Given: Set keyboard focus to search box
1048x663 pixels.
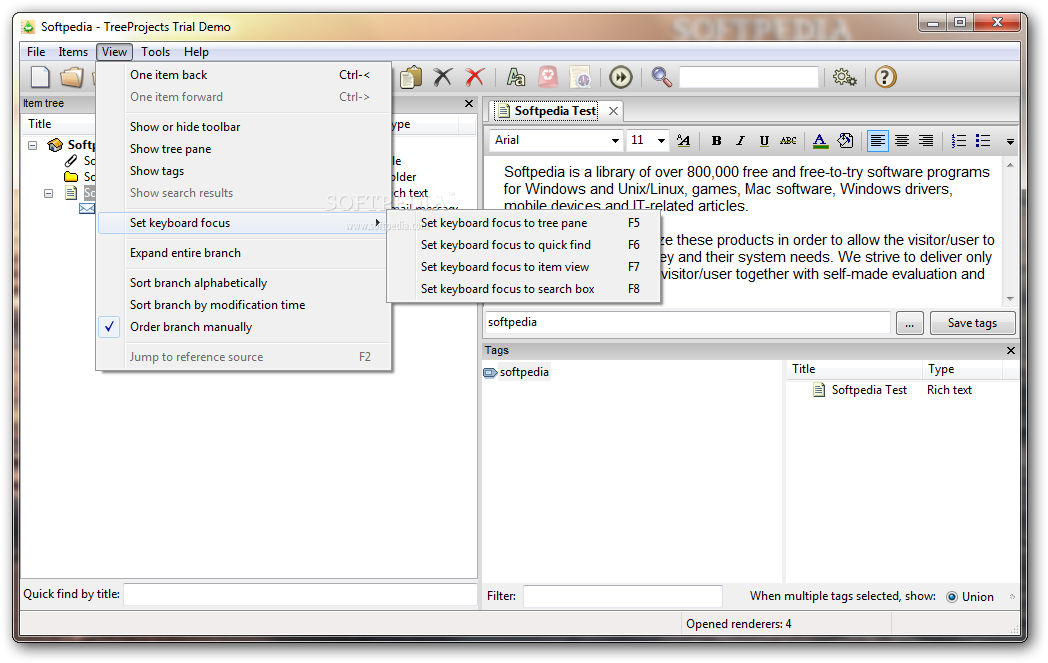Looking at the screenshot, I should point(523,289).
